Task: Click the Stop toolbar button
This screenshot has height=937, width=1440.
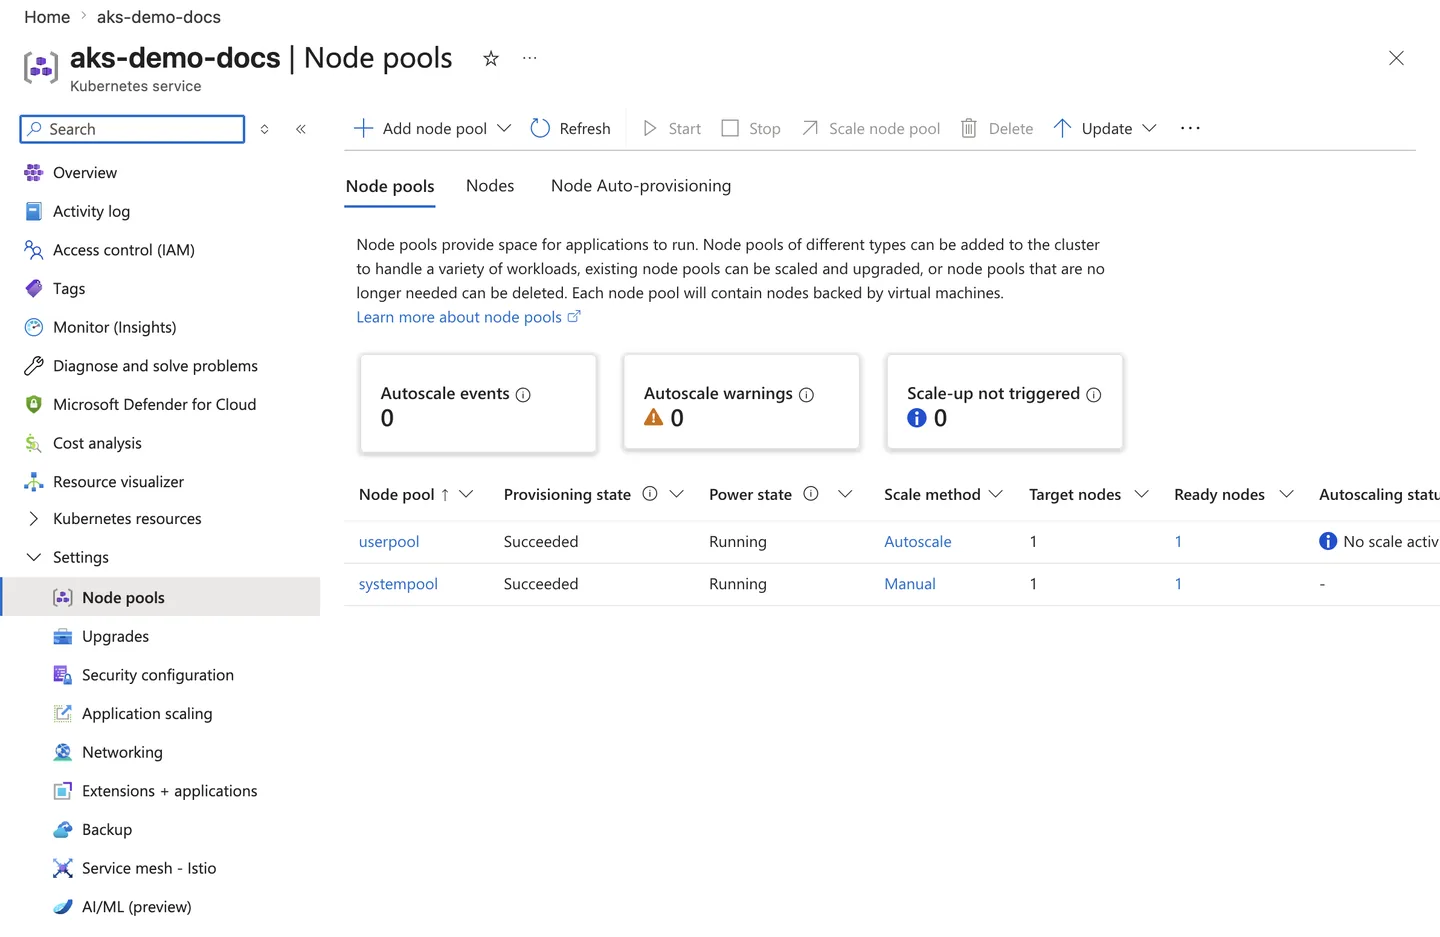Action: tap(751, 128)
